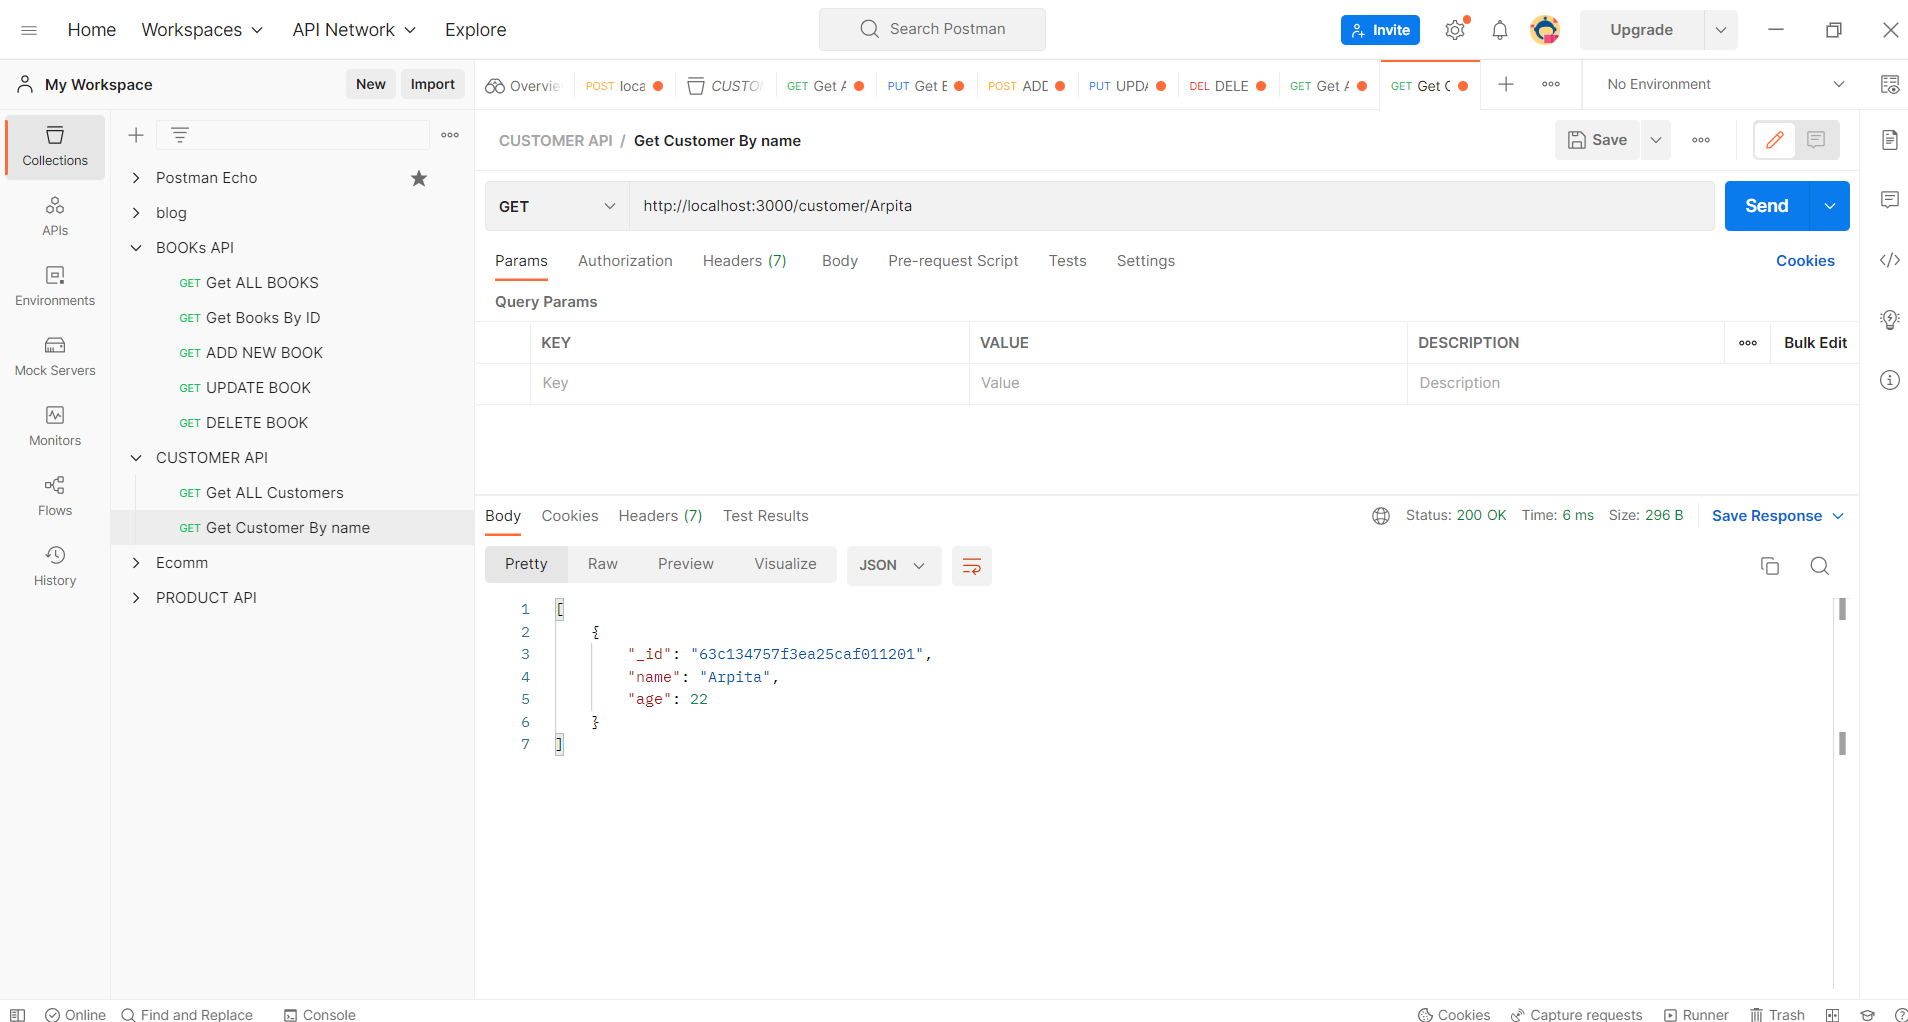Toggle line wrapping in the response viewer

point(971,565)
